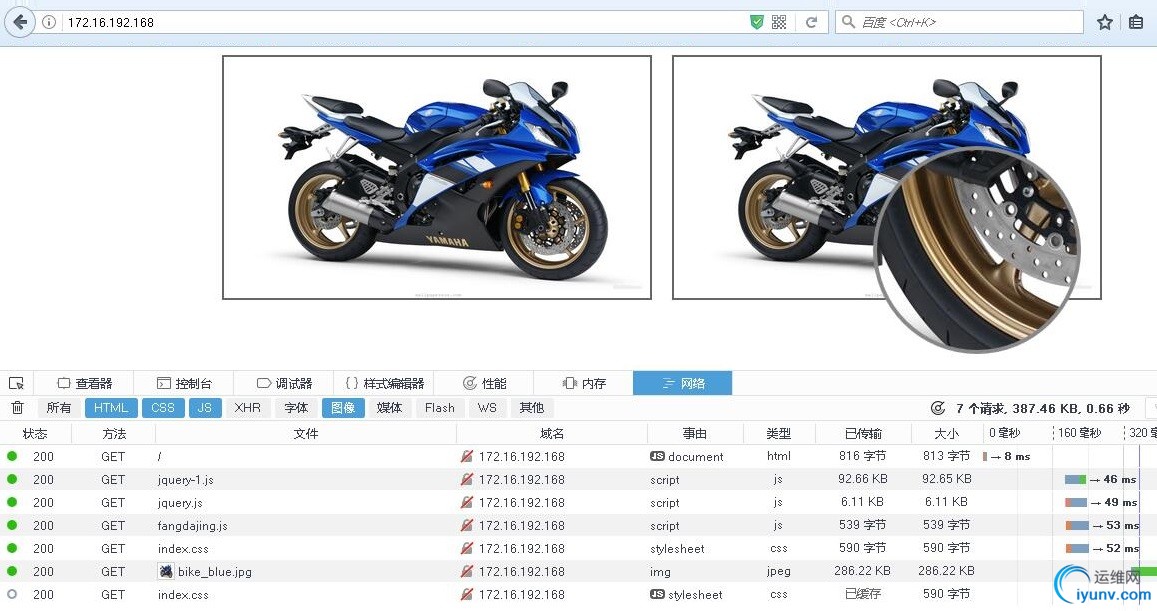Sort requests by the 事由 column header
This screenshot has height=611, width=1157.
(694, 433)
